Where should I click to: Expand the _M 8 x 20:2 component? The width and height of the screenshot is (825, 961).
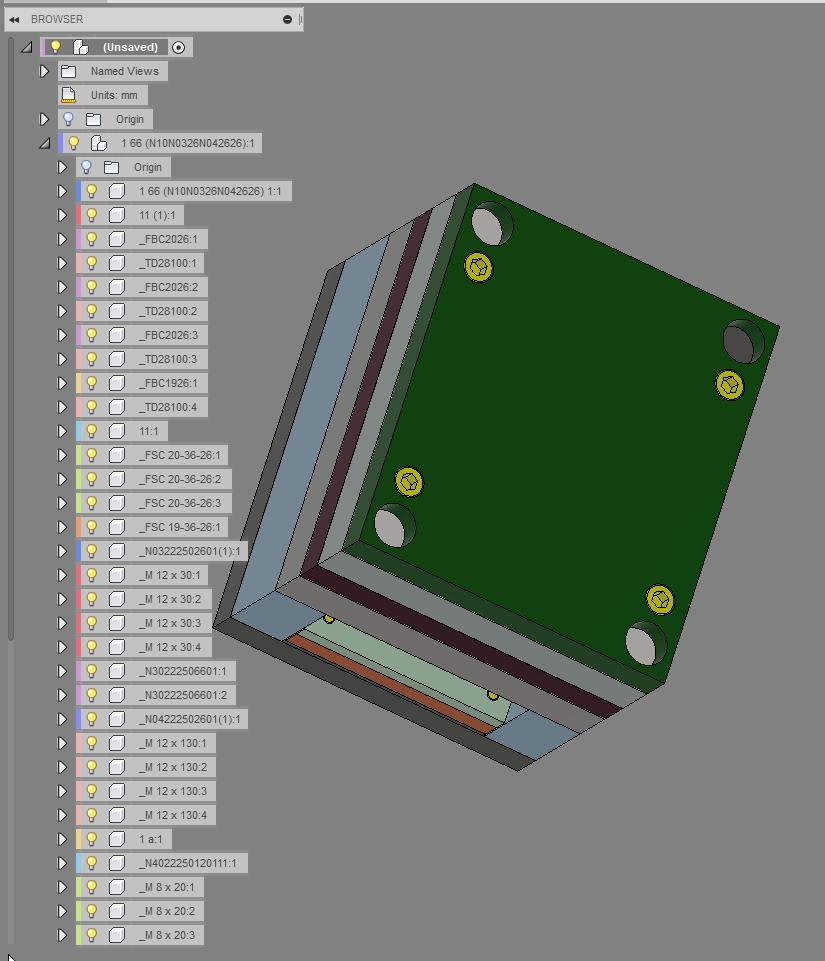coord(62,911)
